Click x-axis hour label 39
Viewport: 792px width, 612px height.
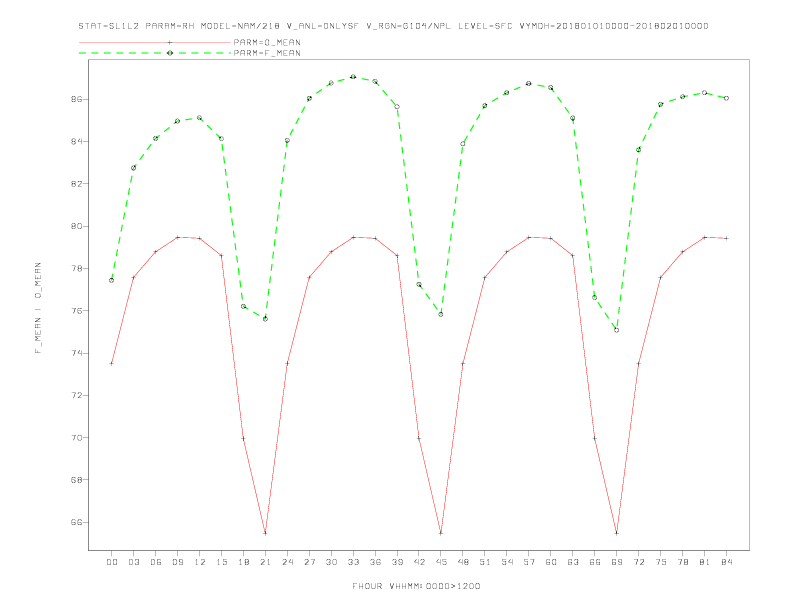[x=398, y=562]
